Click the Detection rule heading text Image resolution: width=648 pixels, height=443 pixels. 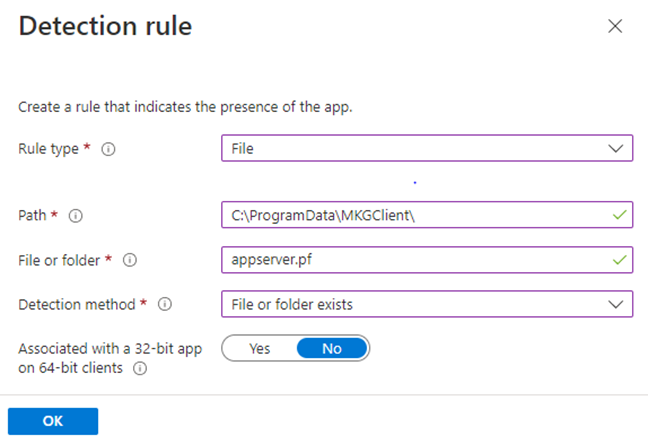pyautogui.click(x=105, y=27)
